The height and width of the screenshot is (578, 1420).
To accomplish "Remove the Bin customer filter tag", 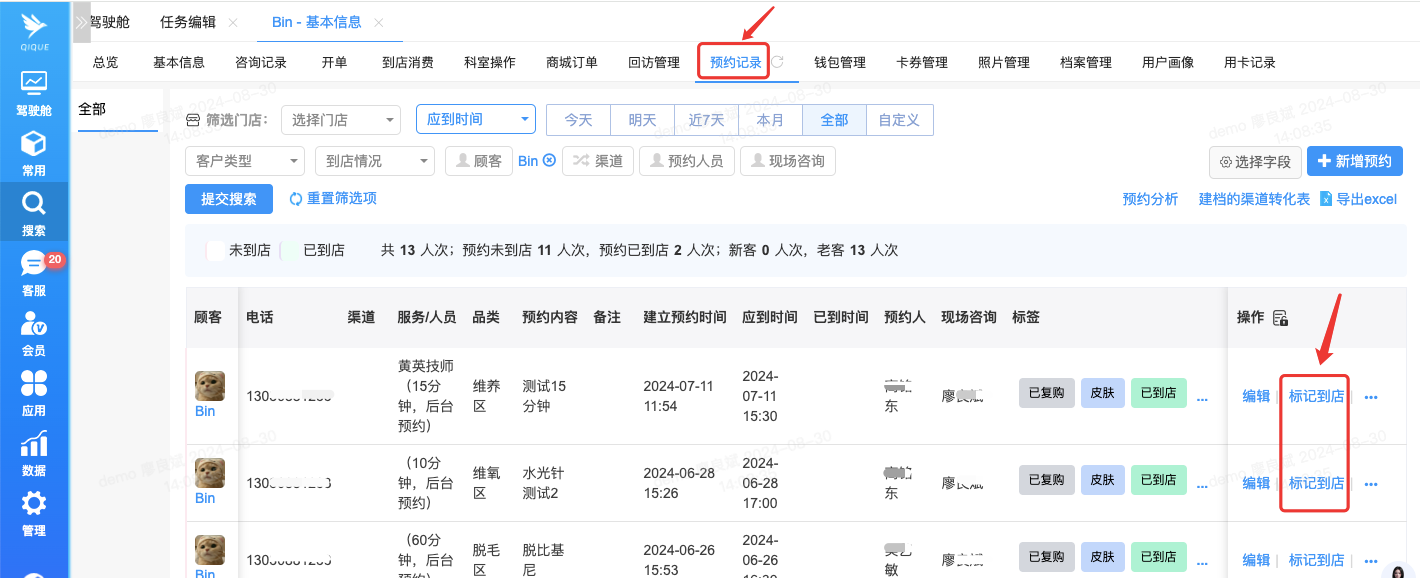I will [x=549, y=161].
